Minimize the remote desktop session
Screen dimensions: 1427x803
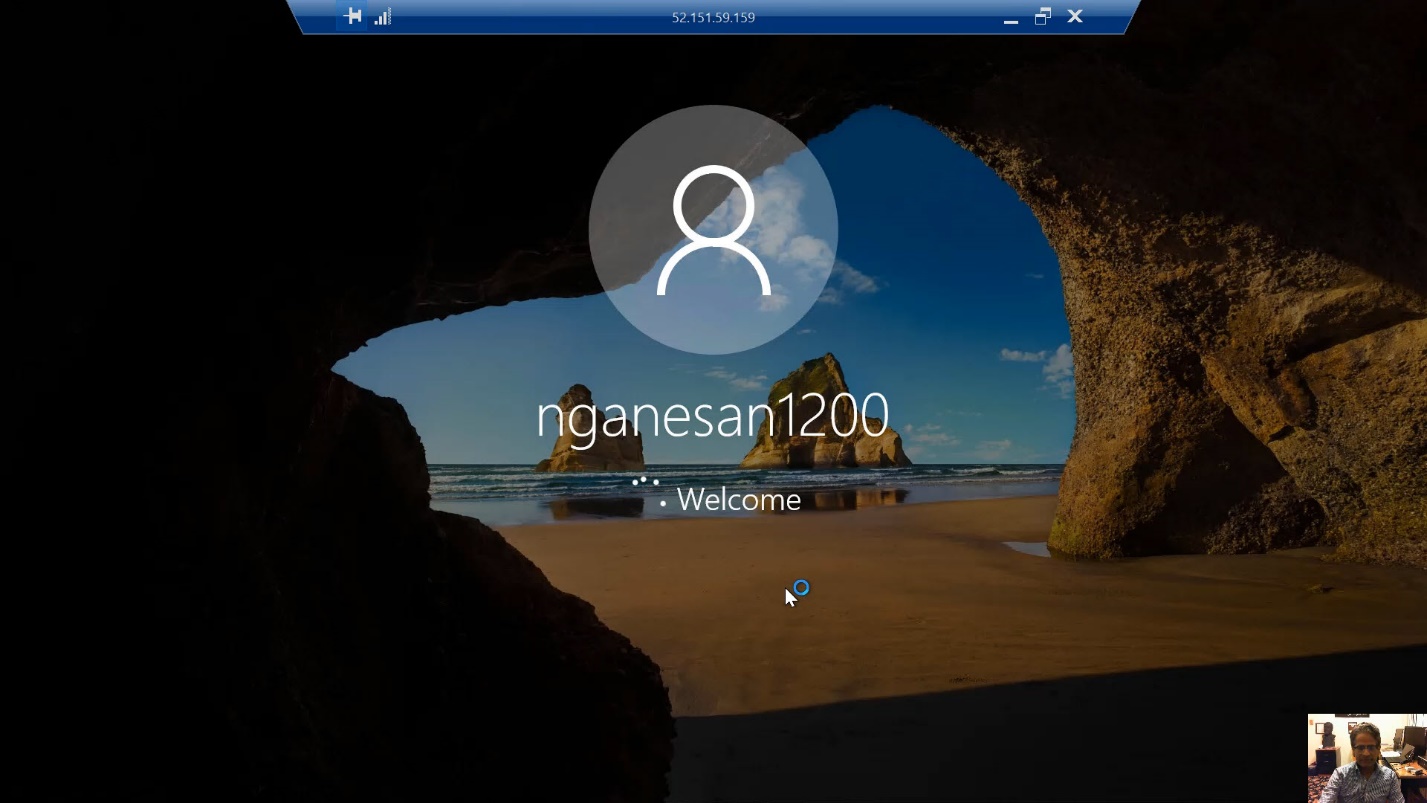tap(1011, 18)
